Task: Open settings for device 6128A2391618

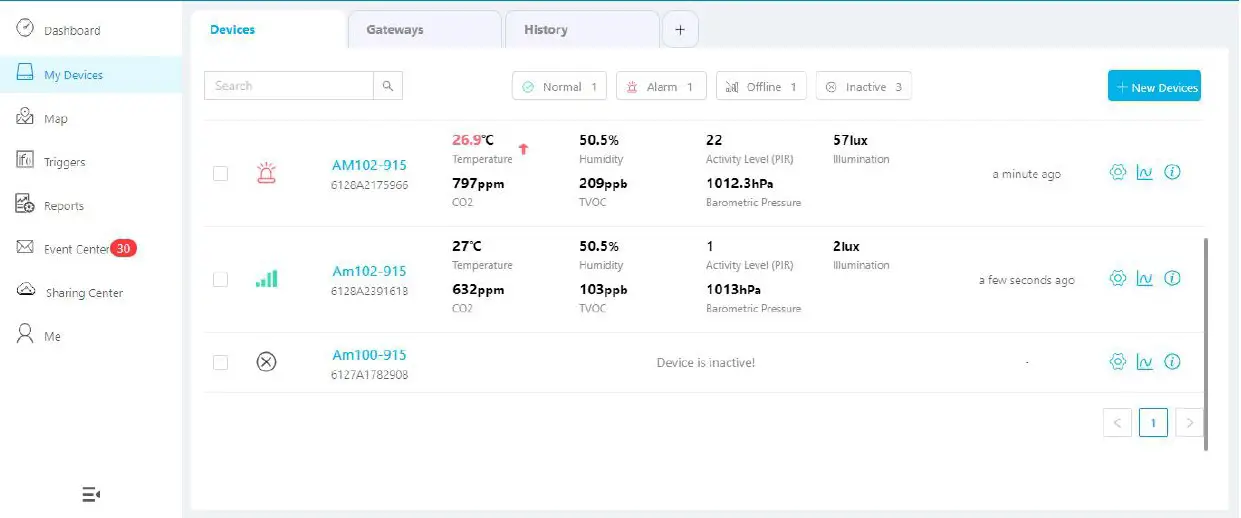Action: point(1118,278)
